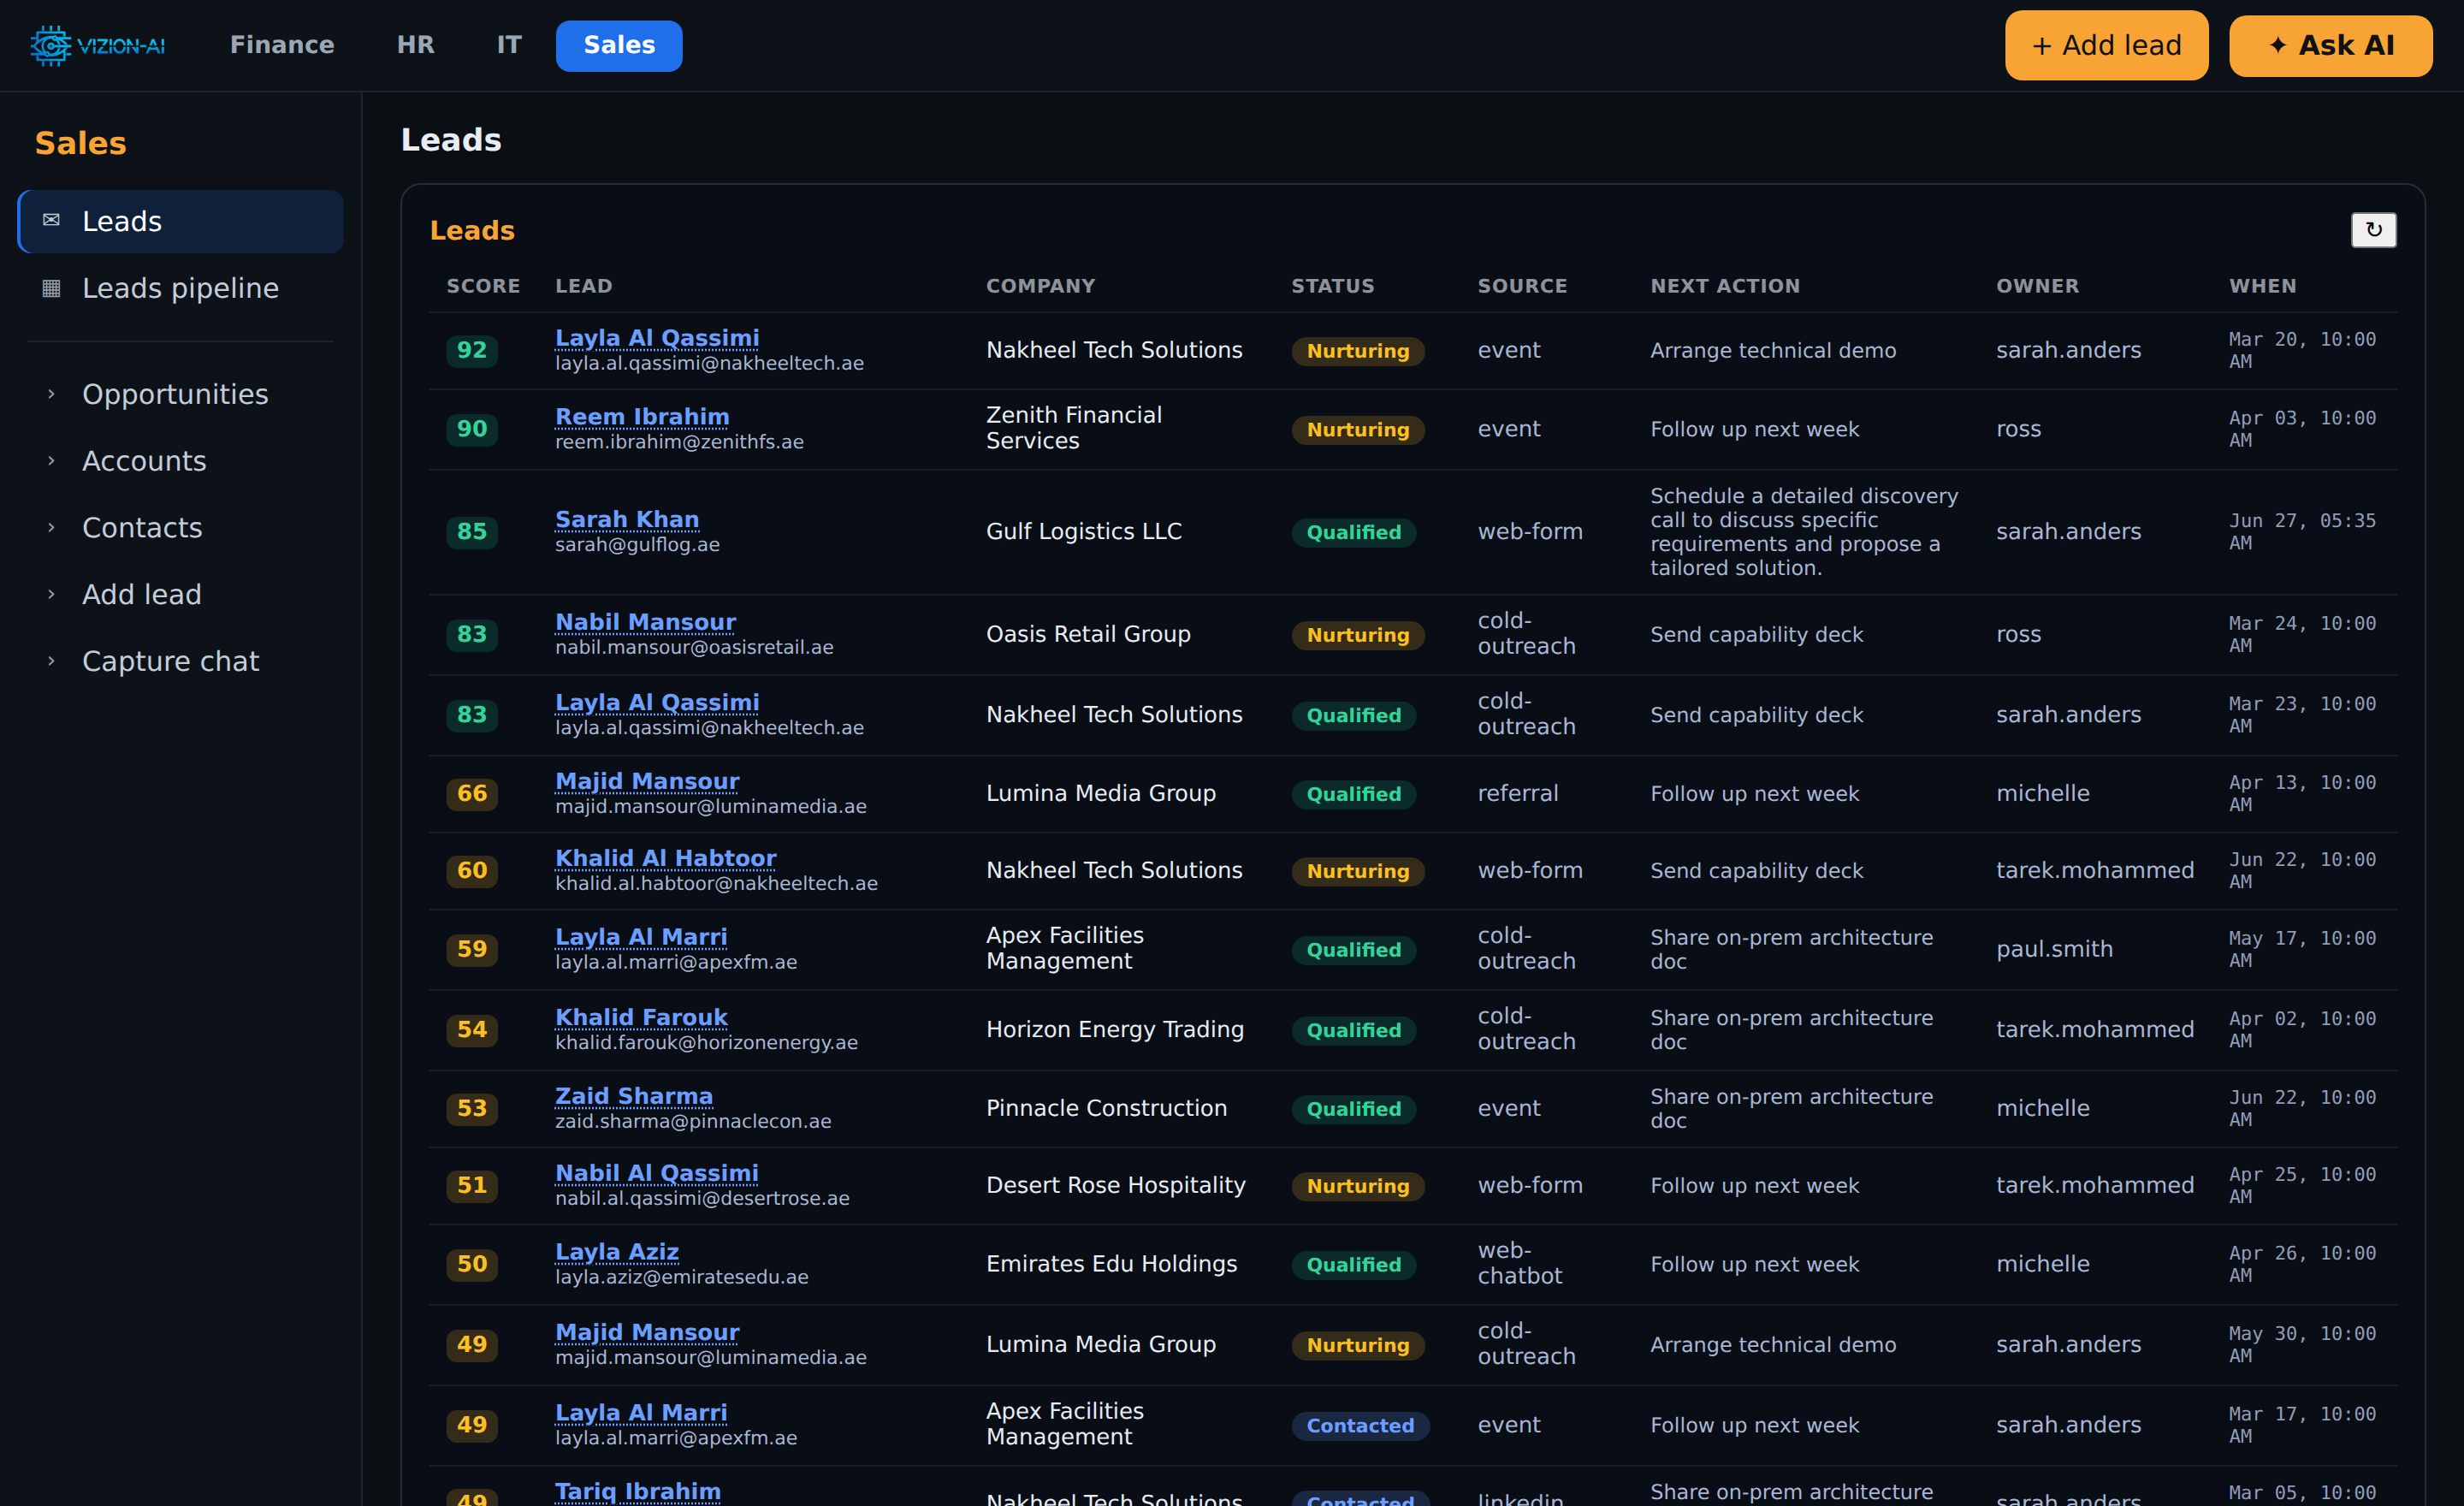The image size is (2464, 1506).
Task: Expand the Add lead sidebar chevron
Action: (x=51, y=594)
